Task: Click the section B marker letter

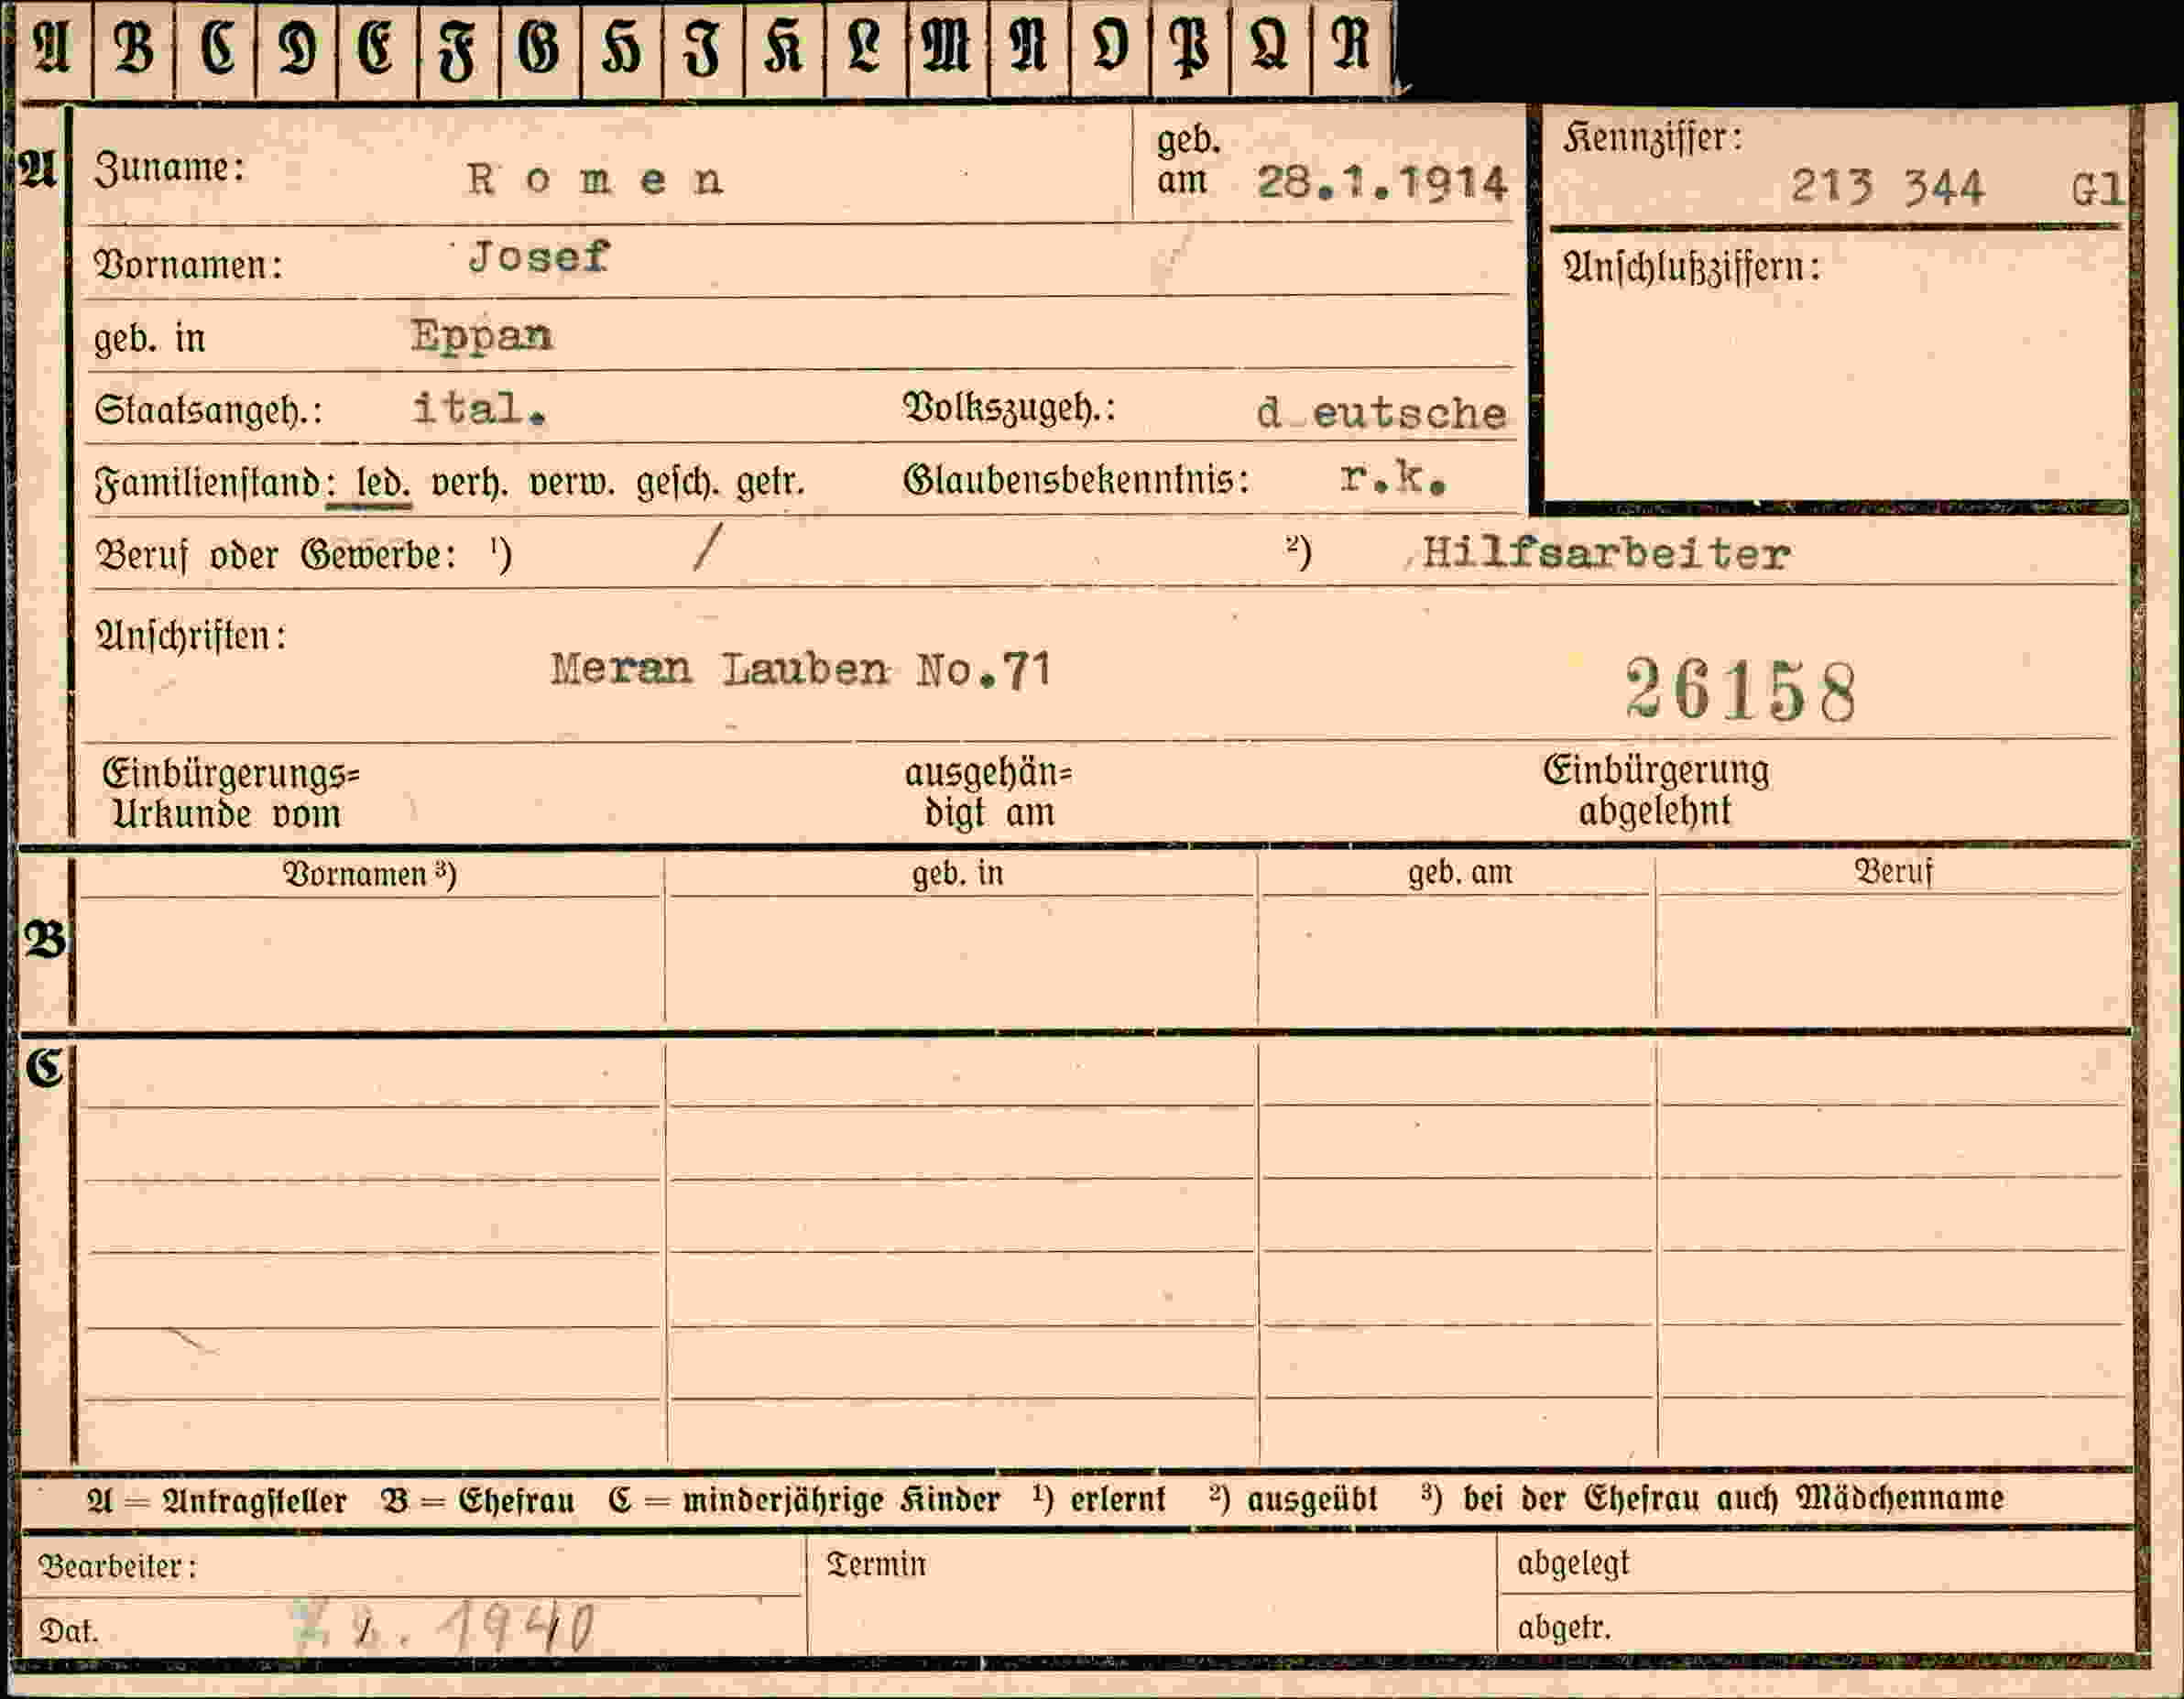Action: click(44, 940)
